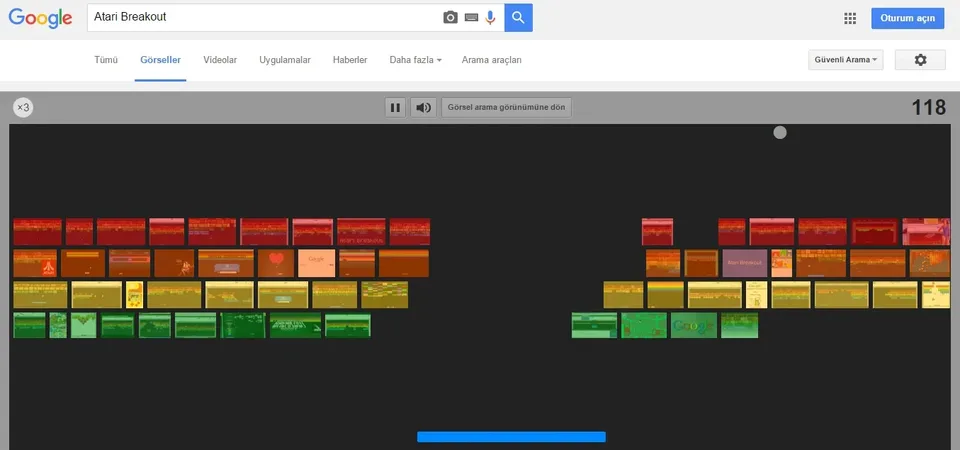Open the on-screen keyboard icon
960x450 pixels.
471,18
